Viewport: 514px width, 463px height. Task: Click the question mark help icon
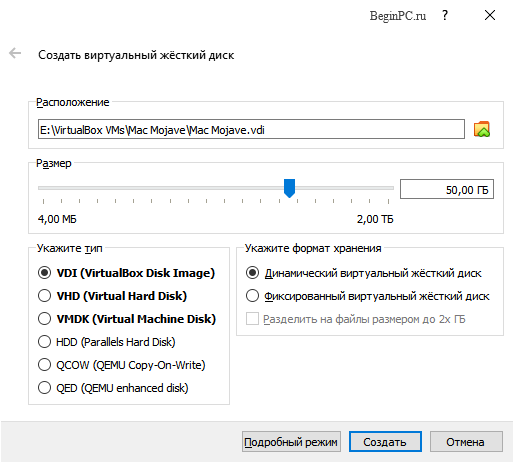(445, 15)
